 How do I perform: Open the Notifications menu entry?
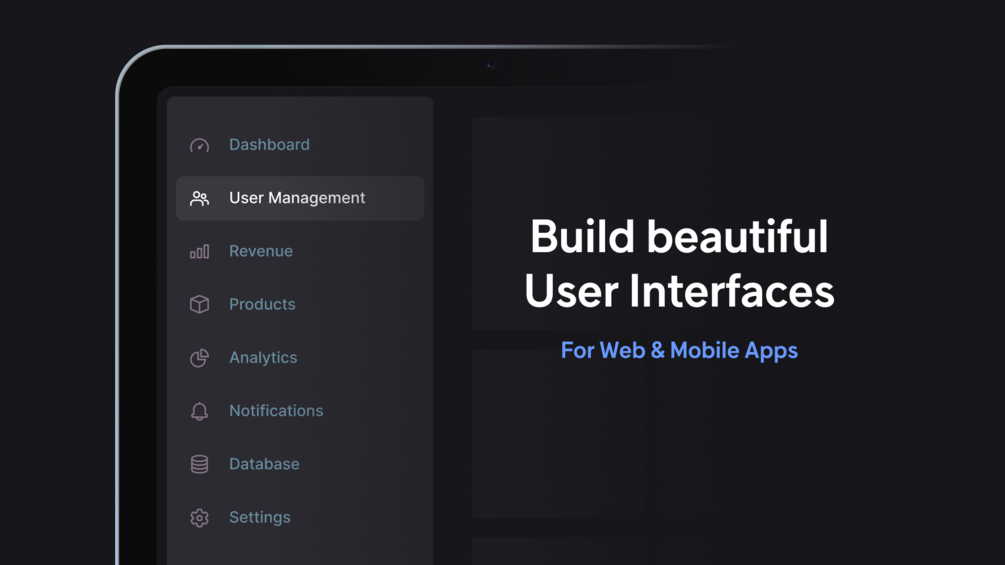[x=300, y=411]
